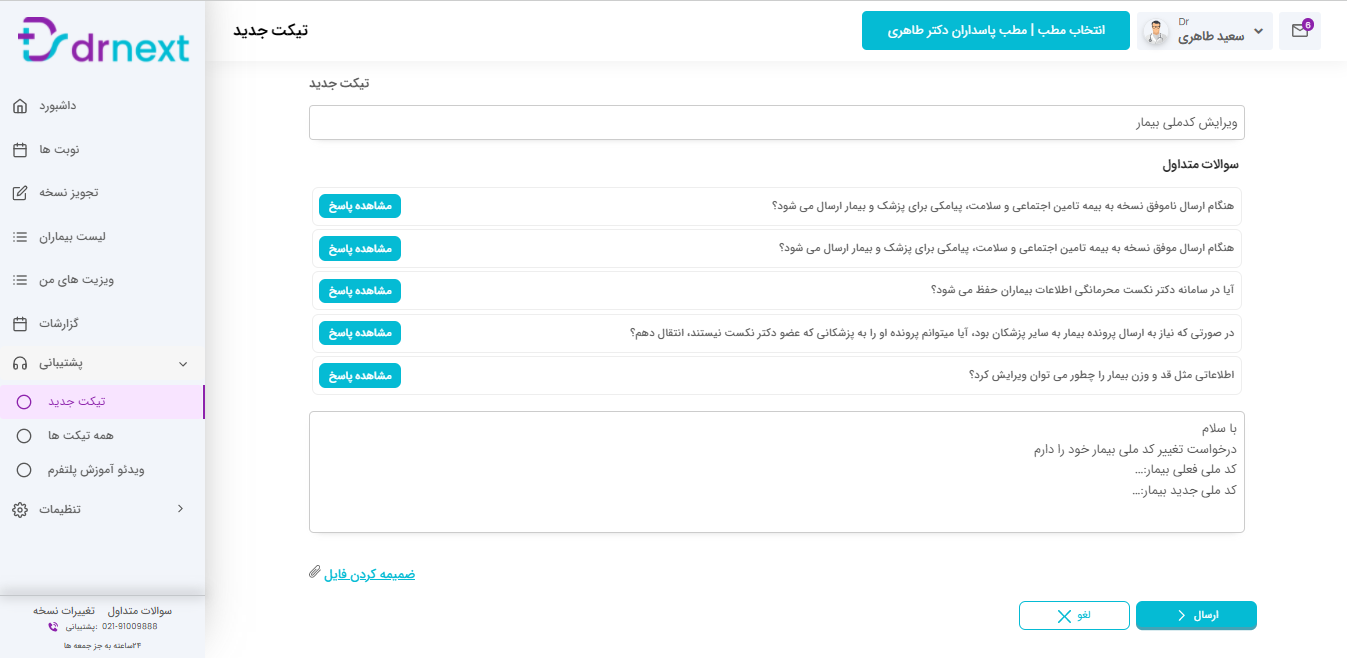This screenshot has width=1347, height=658.
Task: Expand the تنظیمات menu chevron
Action: click(180, 508)
